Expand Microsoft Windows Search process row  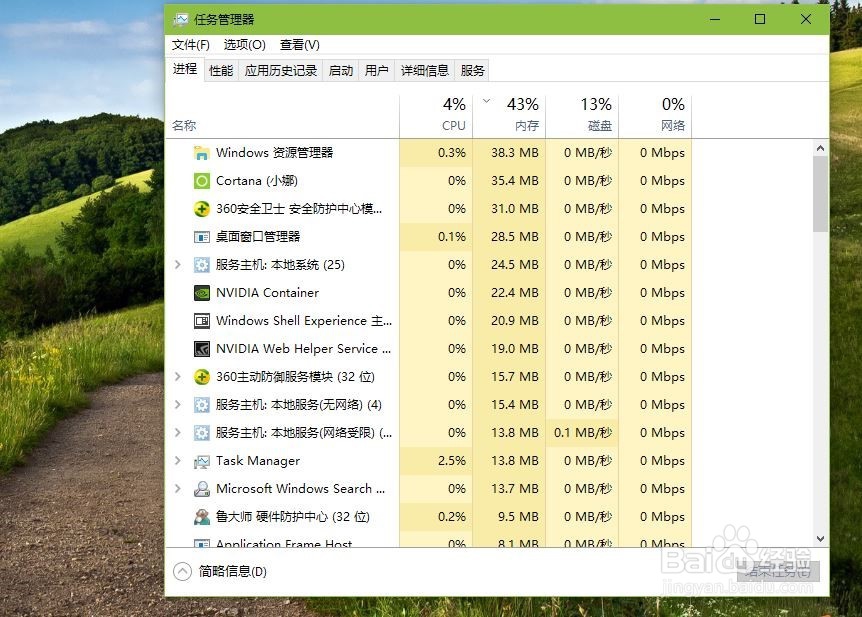coord(178,488)
